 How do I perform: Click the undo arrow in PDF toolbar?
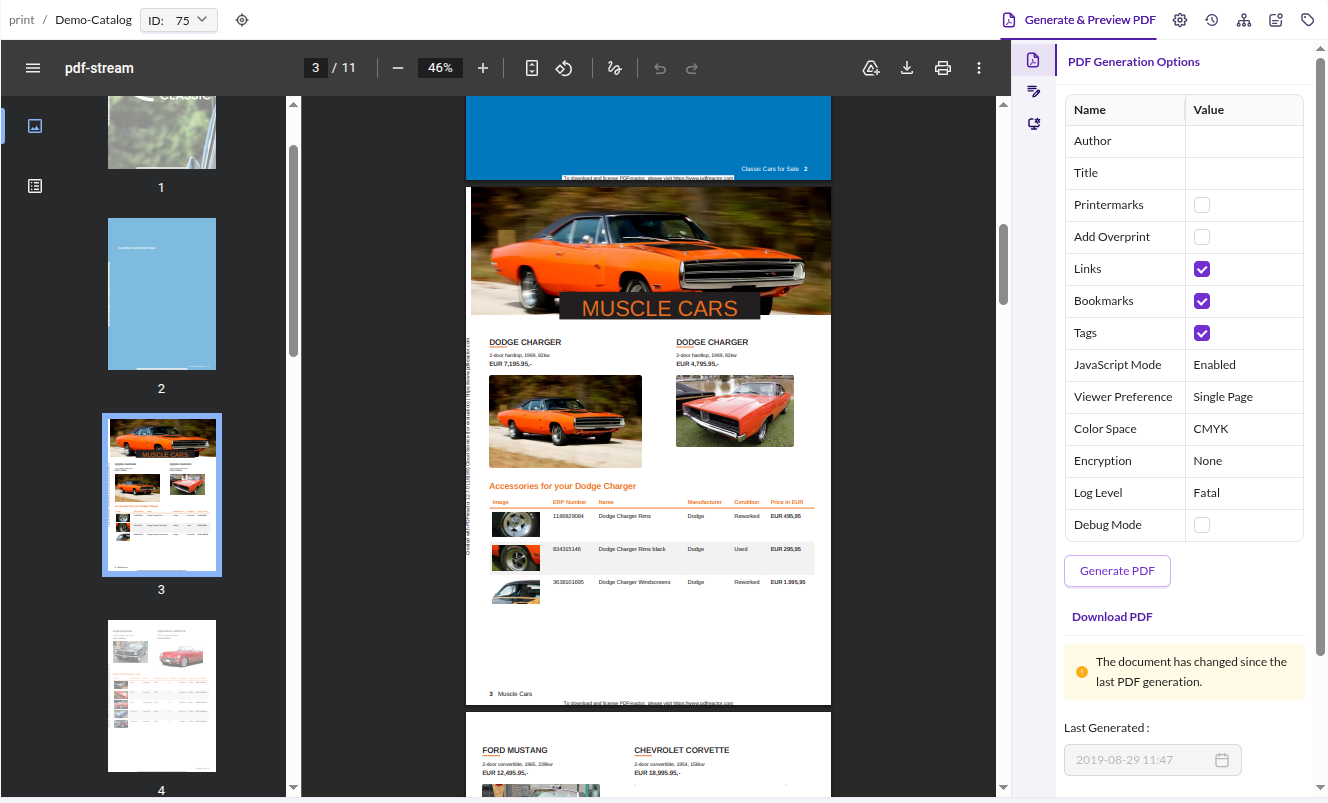[660, 68]
